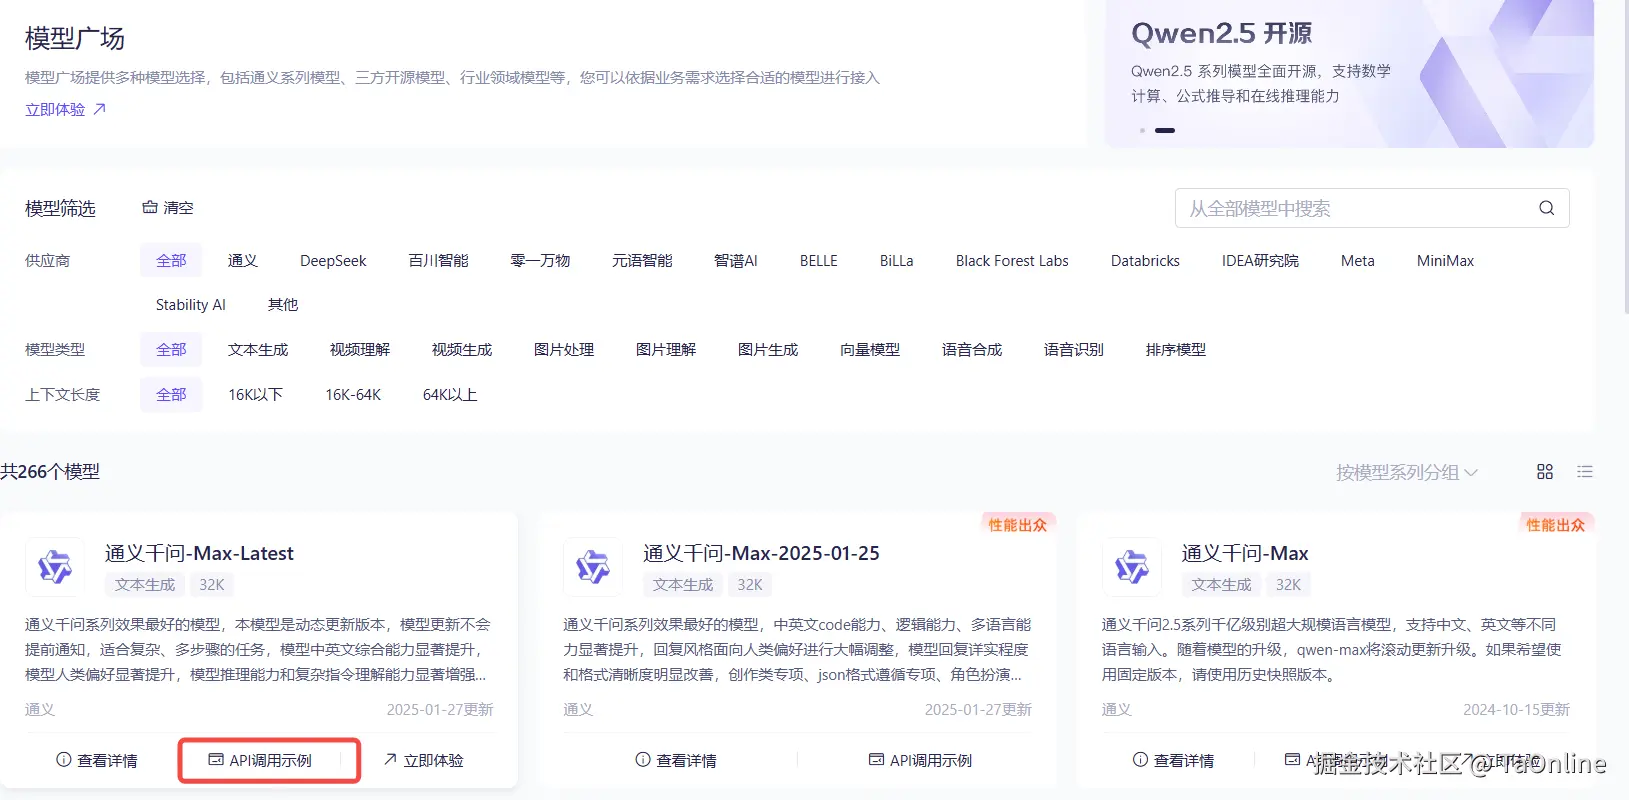Image resolution: width=1629 pixels, height=800 pixels.
Task: Click 立即体验 on 通义千问-Max-Latest card
Action: click(x=424, y=760)
